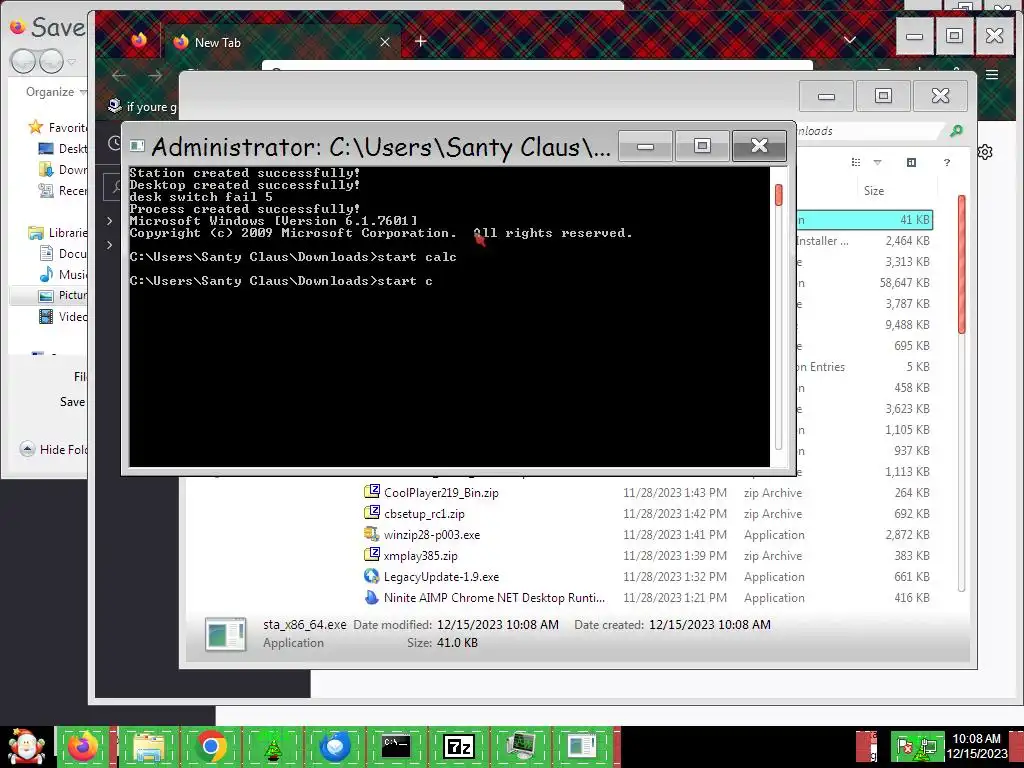The image size is (1024, 768).
Task: Open Thunderbird from the taskbar
Action: click(x=334, y=746)
